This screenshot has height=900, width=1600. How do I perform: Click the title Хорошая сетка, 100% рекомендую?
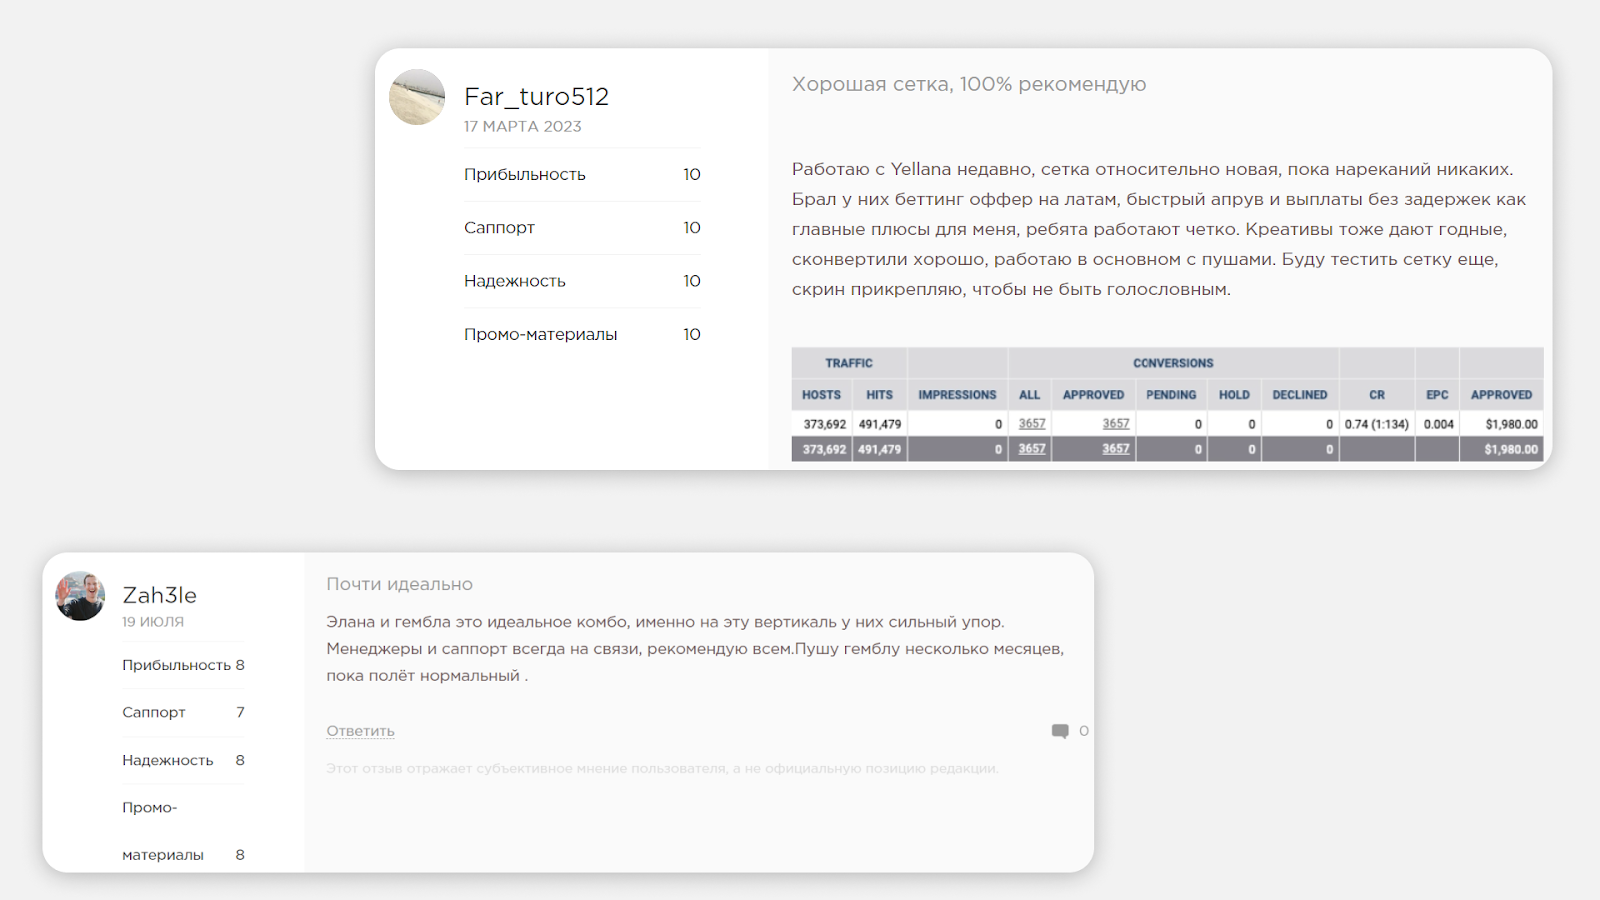pos(969,84)
